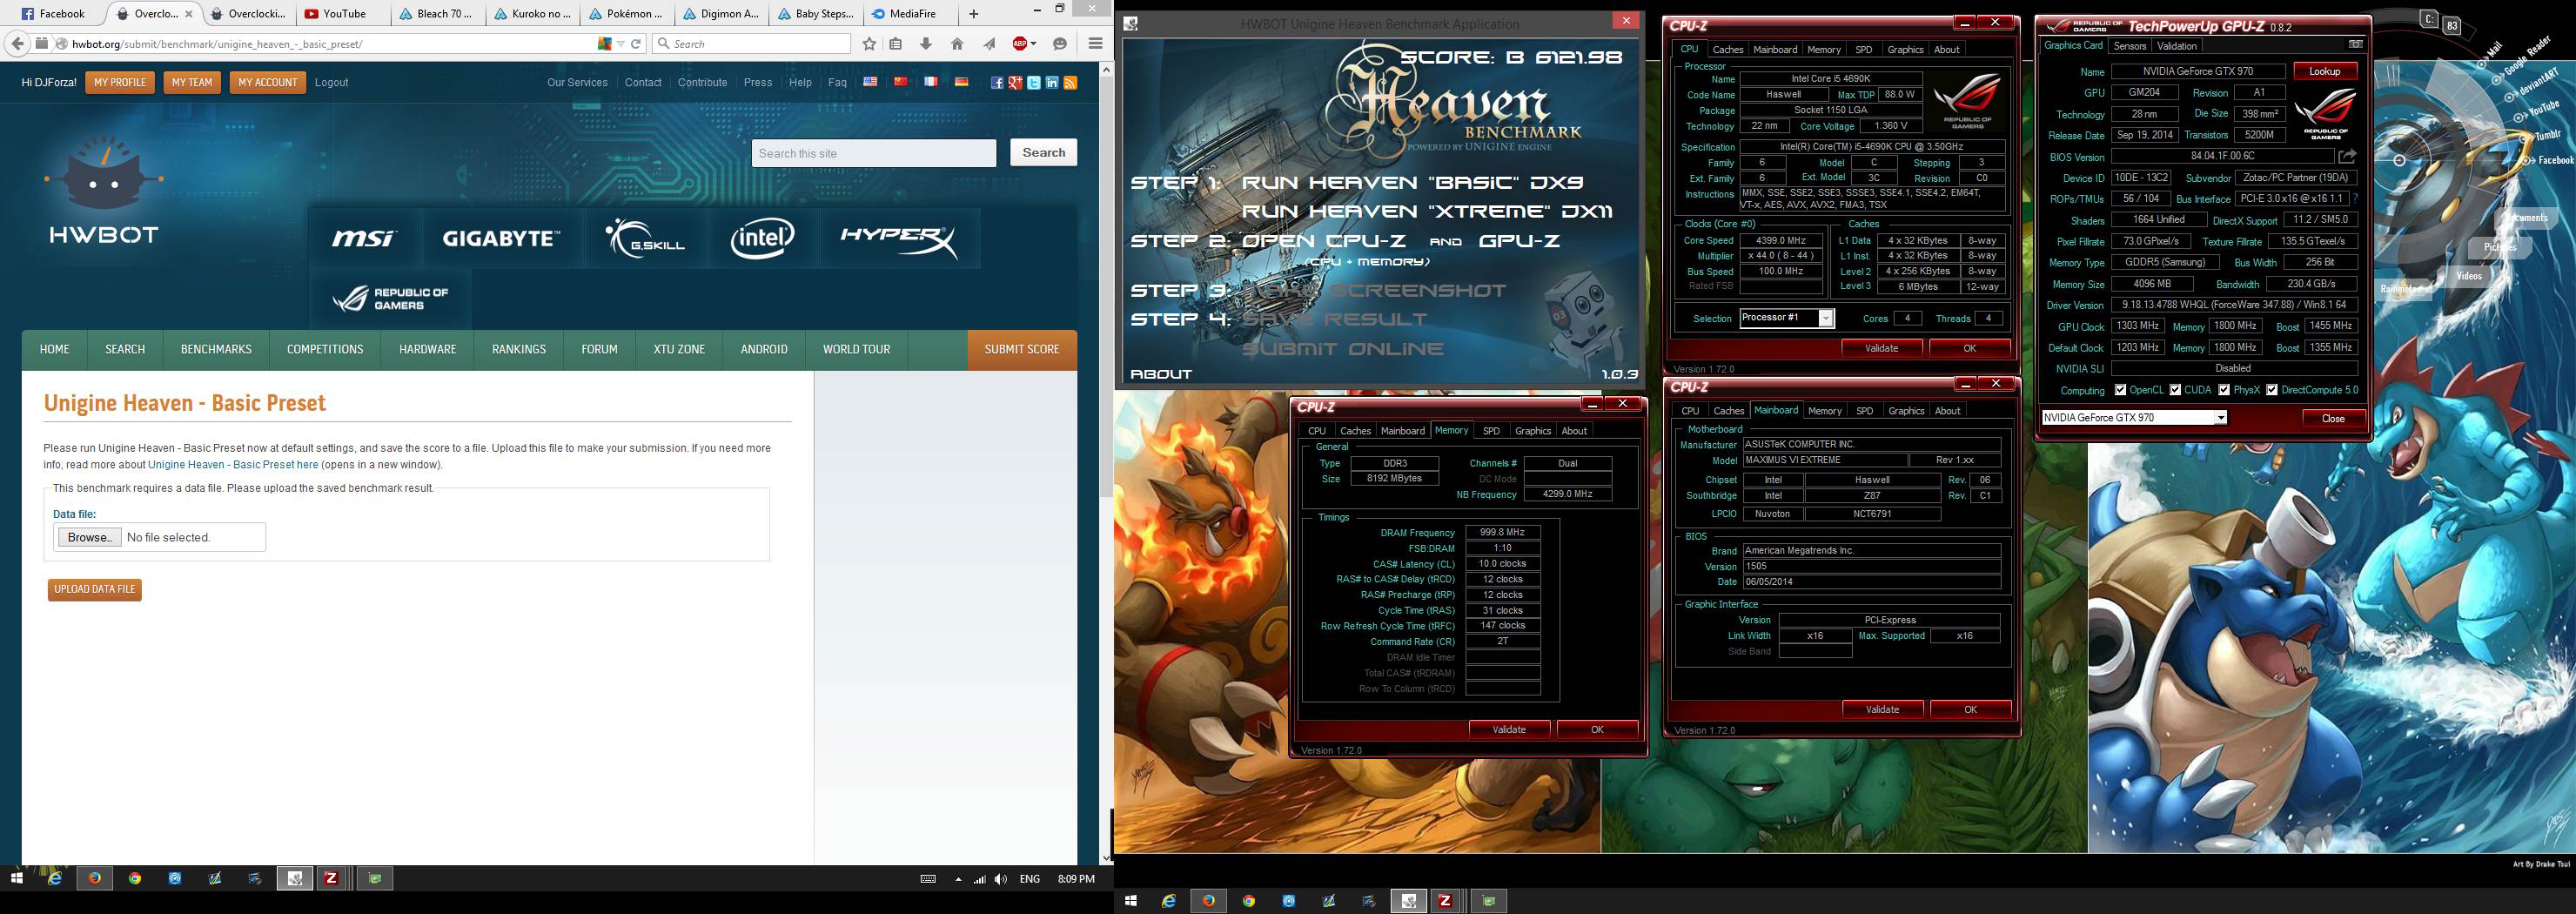Switch language with the Chinese flag
The width and height of the screenshot is (2576, 914).
[x=900, y=82]
